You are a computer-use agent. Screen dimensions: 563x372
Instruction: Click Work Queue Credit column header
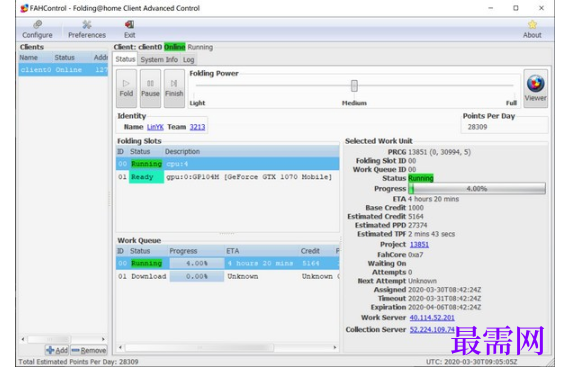click(x=317, y=251)
